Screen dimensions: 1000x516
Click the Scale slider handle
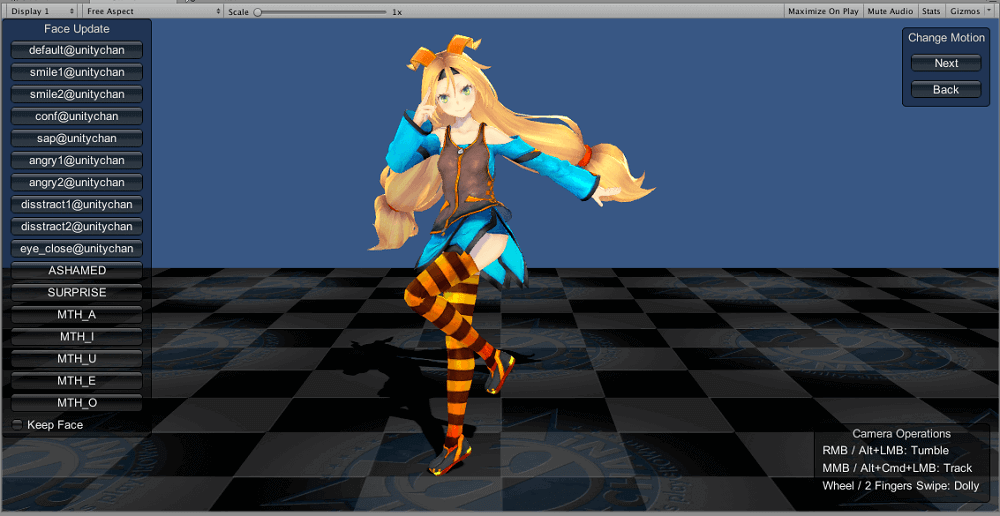coord(258,12)
